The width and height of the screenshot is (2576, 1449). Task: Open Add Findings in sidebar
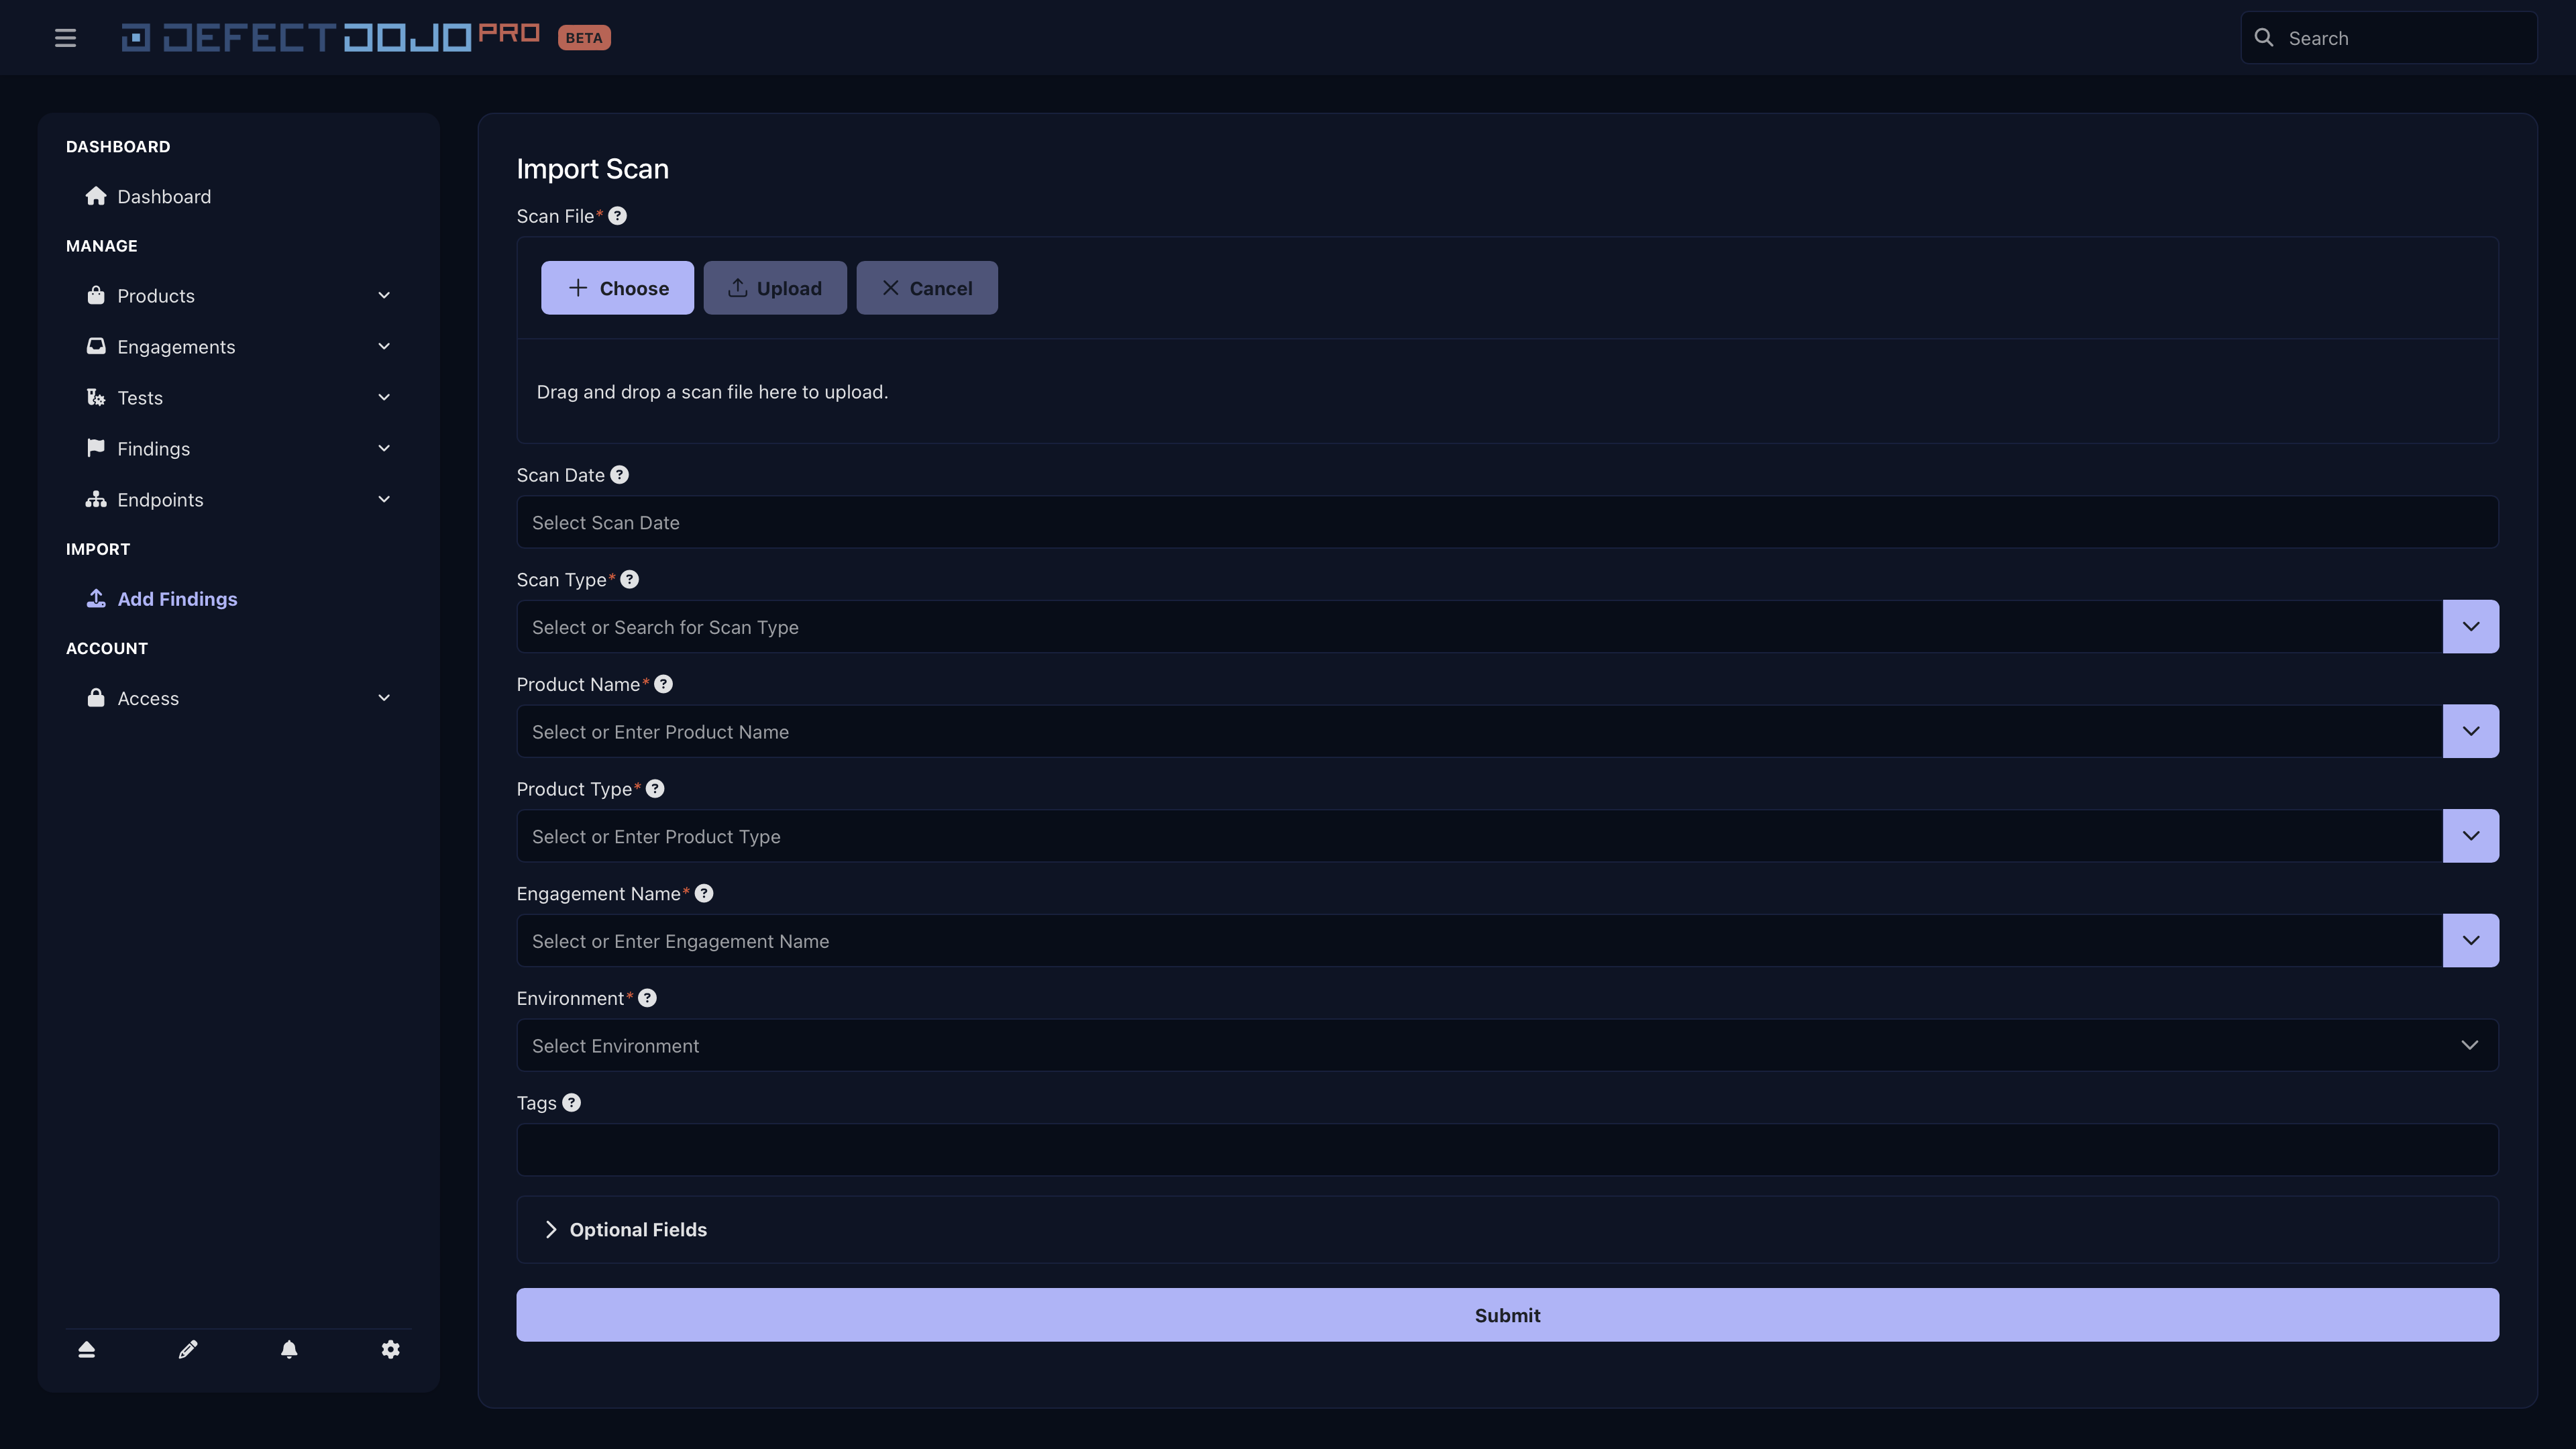point(177,599)
